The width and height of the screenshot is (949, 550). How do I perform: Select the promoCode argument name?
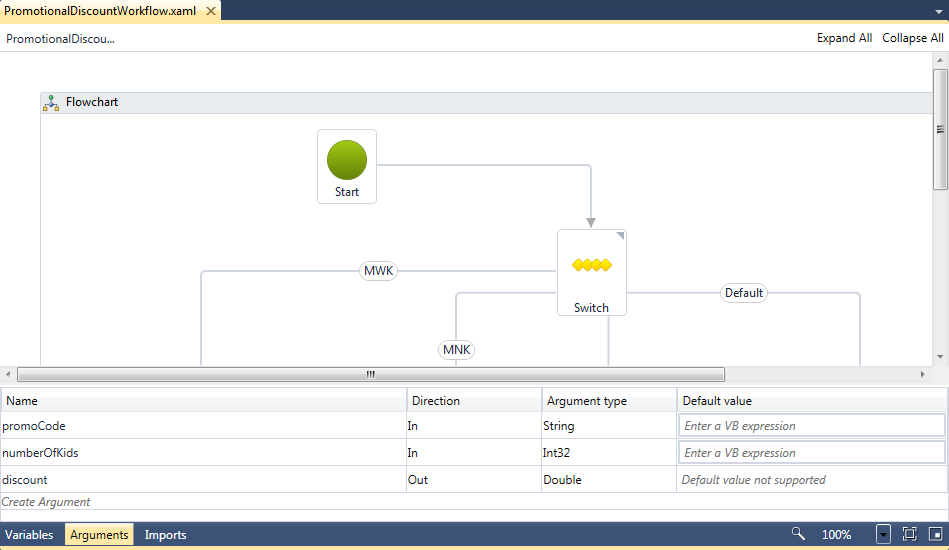[x=34, y=426]
